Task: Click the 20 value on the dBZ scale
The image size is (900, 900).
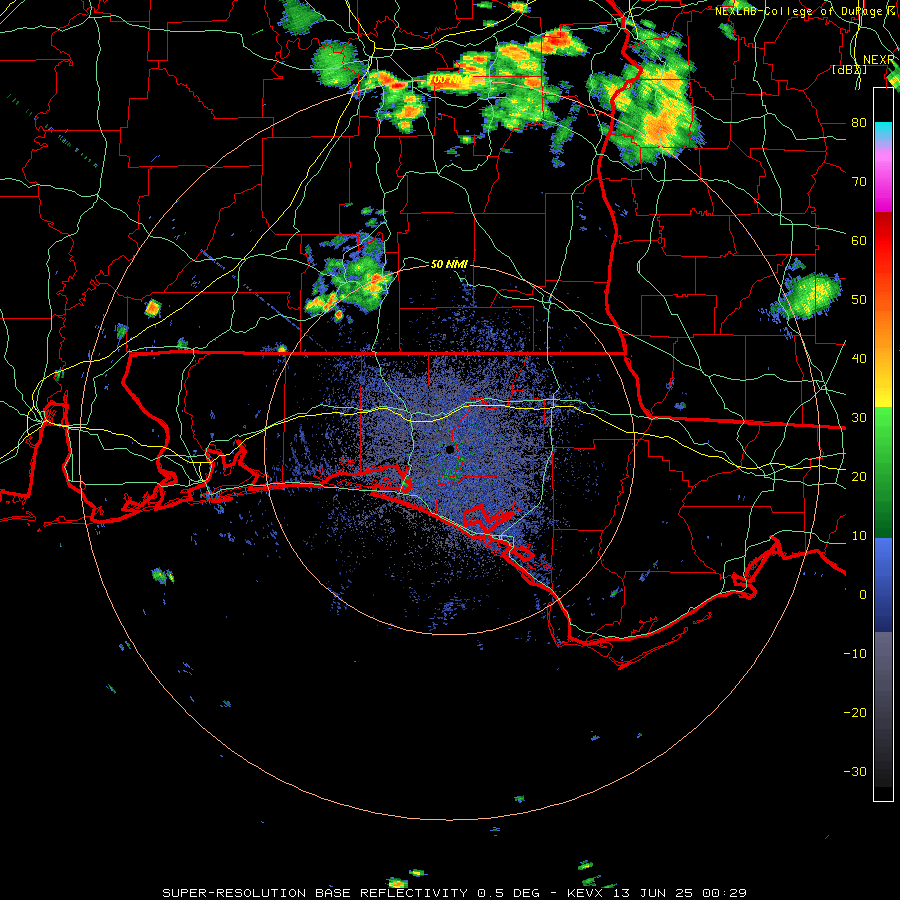Action: [859, 476]
